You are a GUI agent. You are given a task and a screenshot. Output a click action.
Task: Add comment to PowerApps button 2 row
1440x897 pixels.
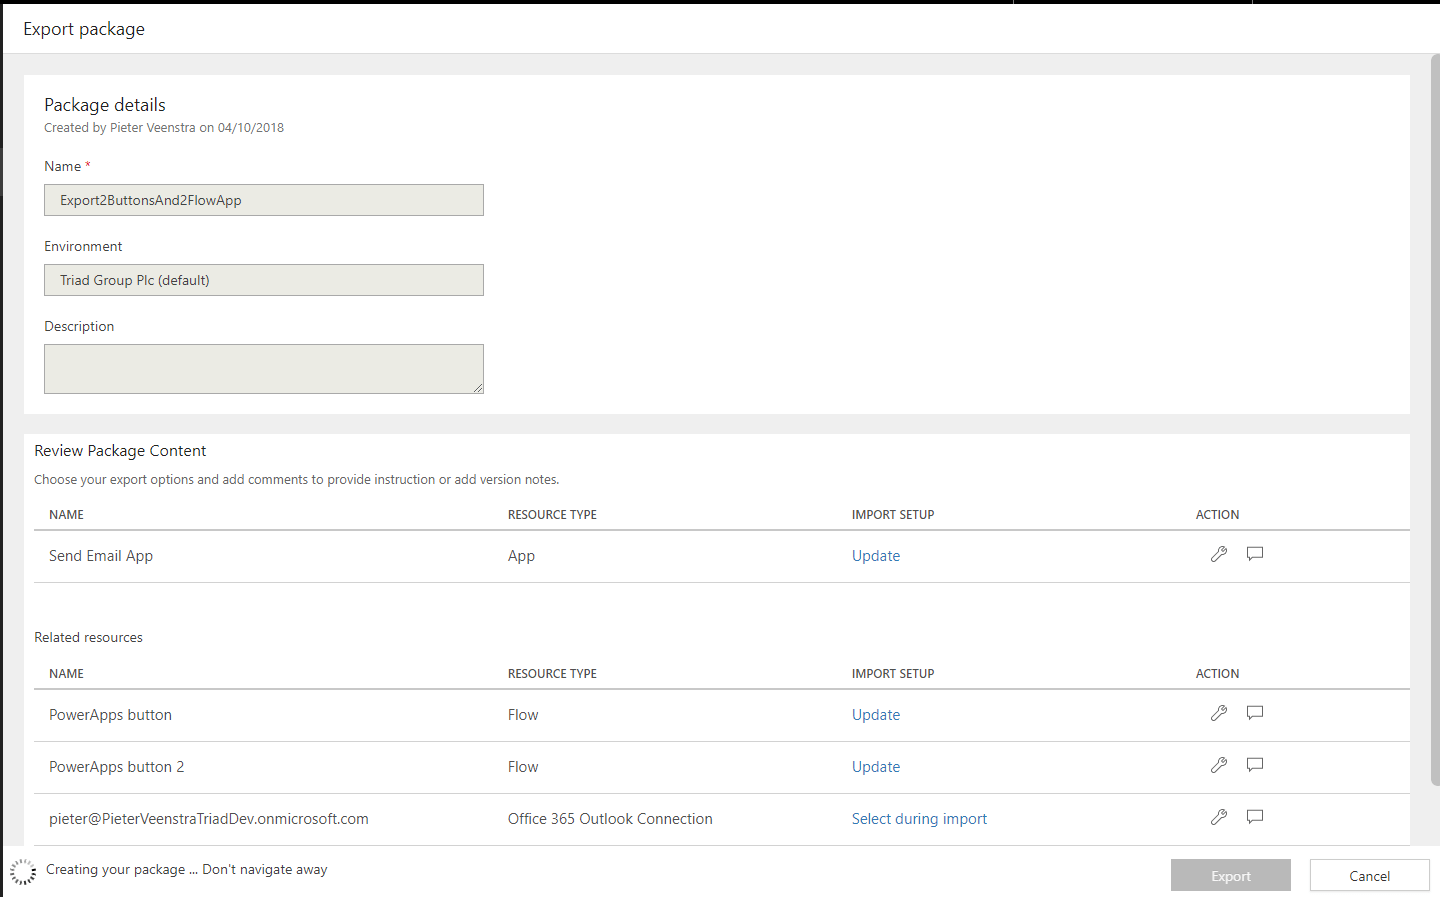1255,765
